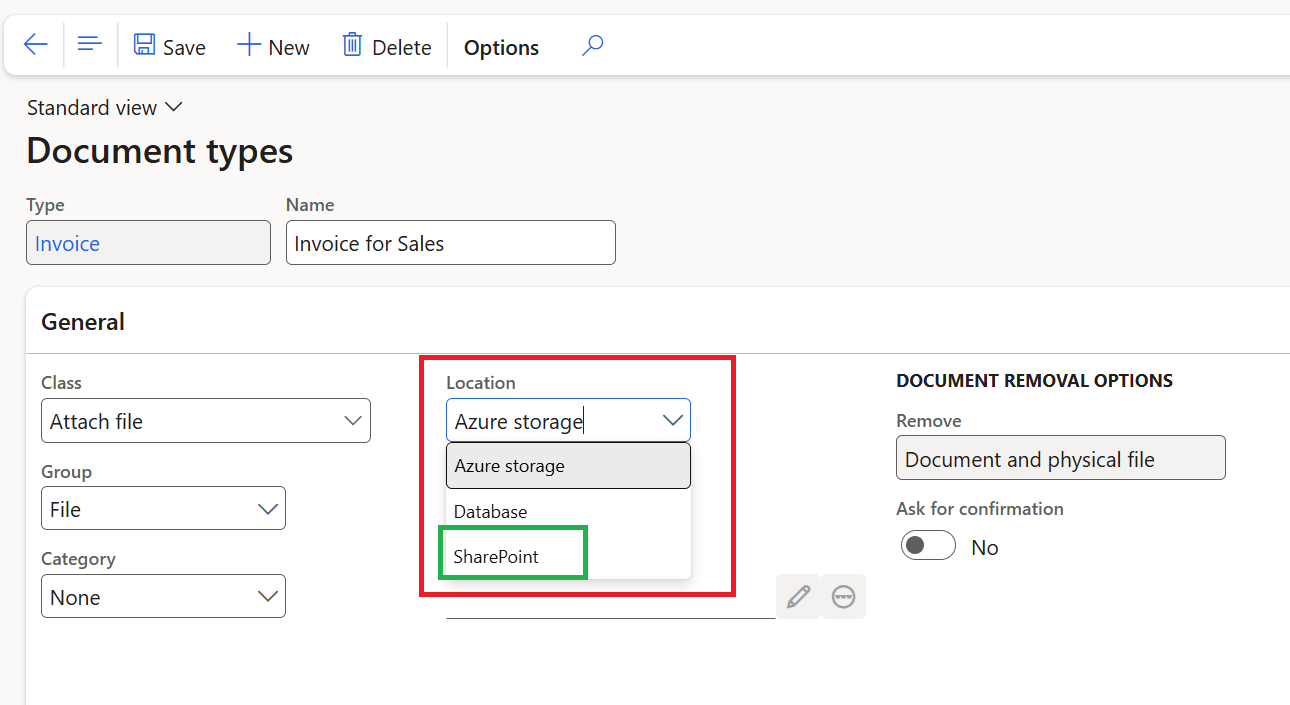Select Azure storage list option

coord(509,466)
